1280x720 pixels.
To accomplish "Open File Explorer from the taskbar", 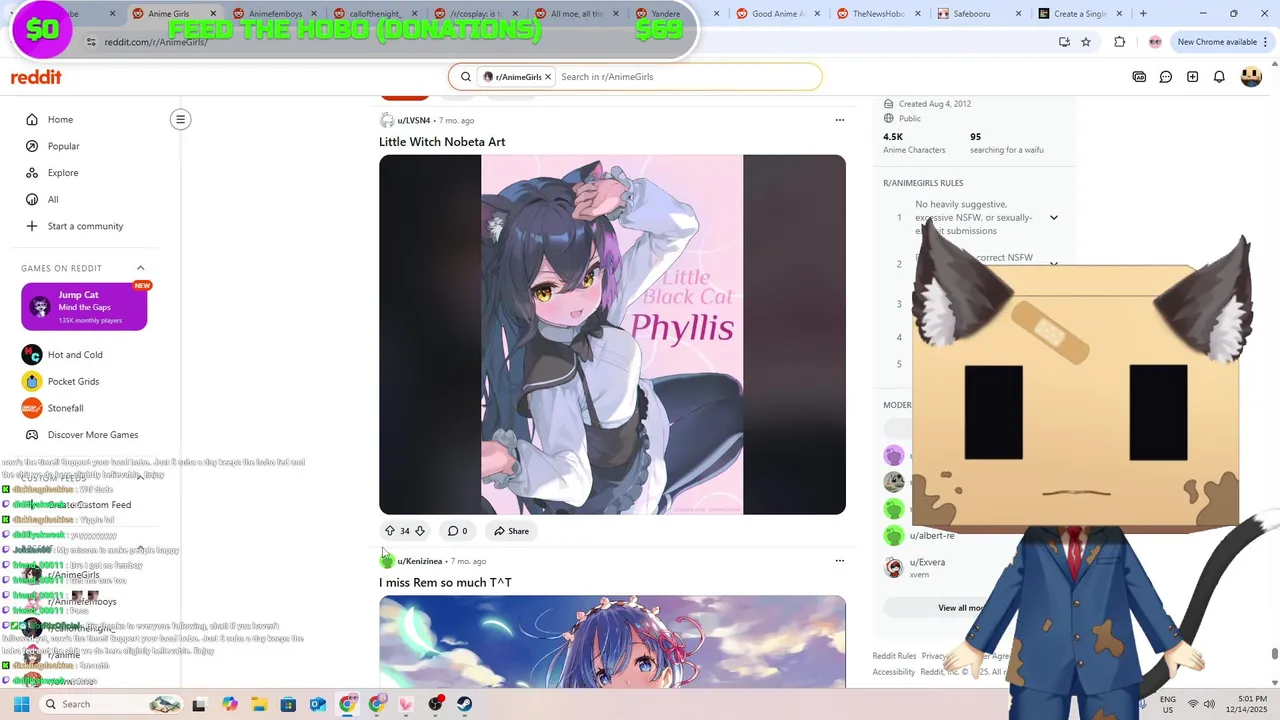I will [259, 704].
